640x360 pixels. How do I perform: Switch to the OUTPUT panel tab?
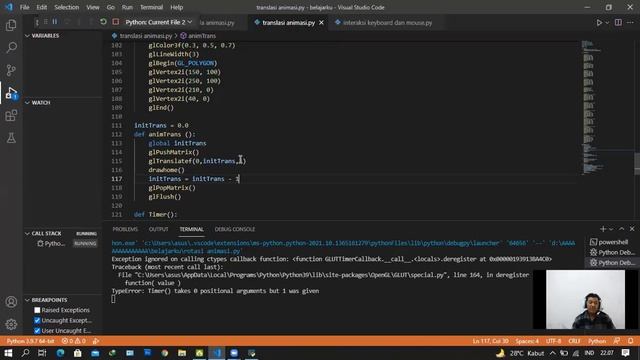[158, 229]
